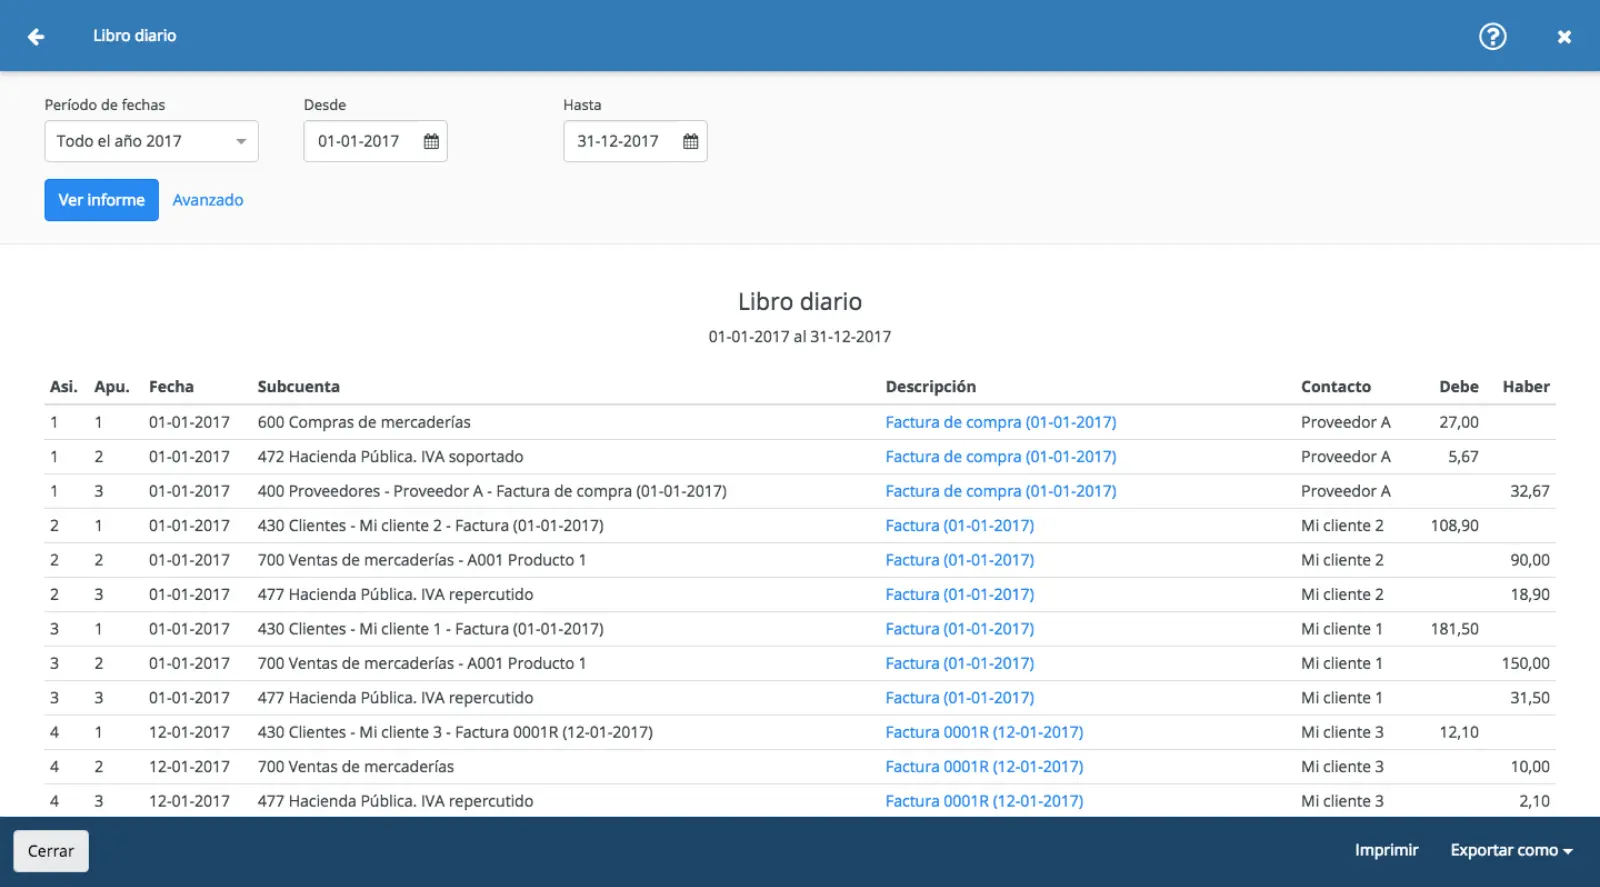Open the Desde calendar picker icon

pos(431,141)
